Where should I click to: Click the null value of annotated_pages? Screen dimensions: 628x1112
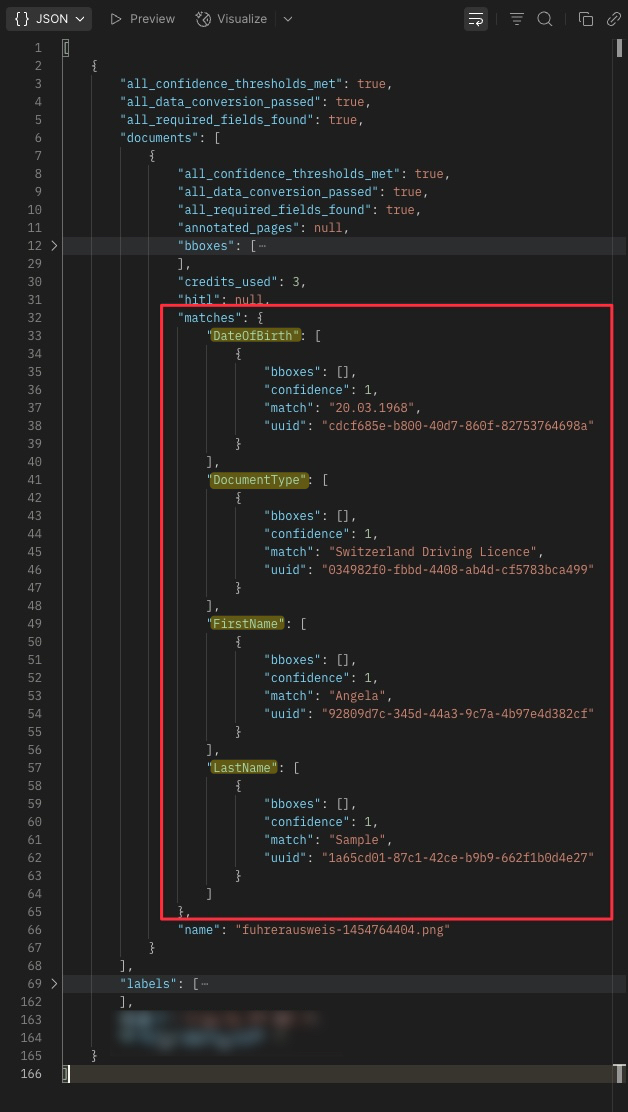328,228
